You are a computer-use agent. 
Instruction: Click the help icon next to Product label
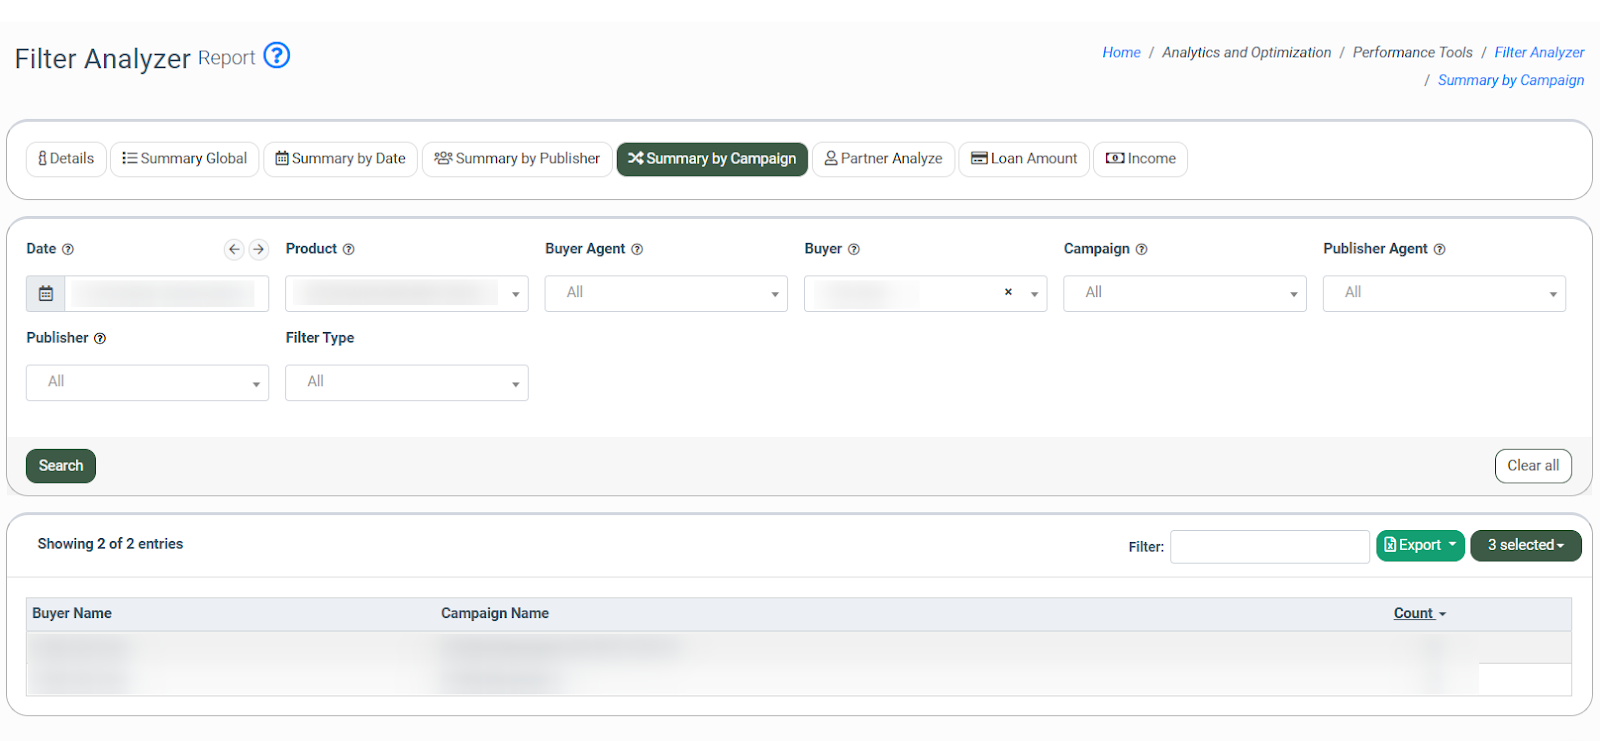tap(349, 250)
